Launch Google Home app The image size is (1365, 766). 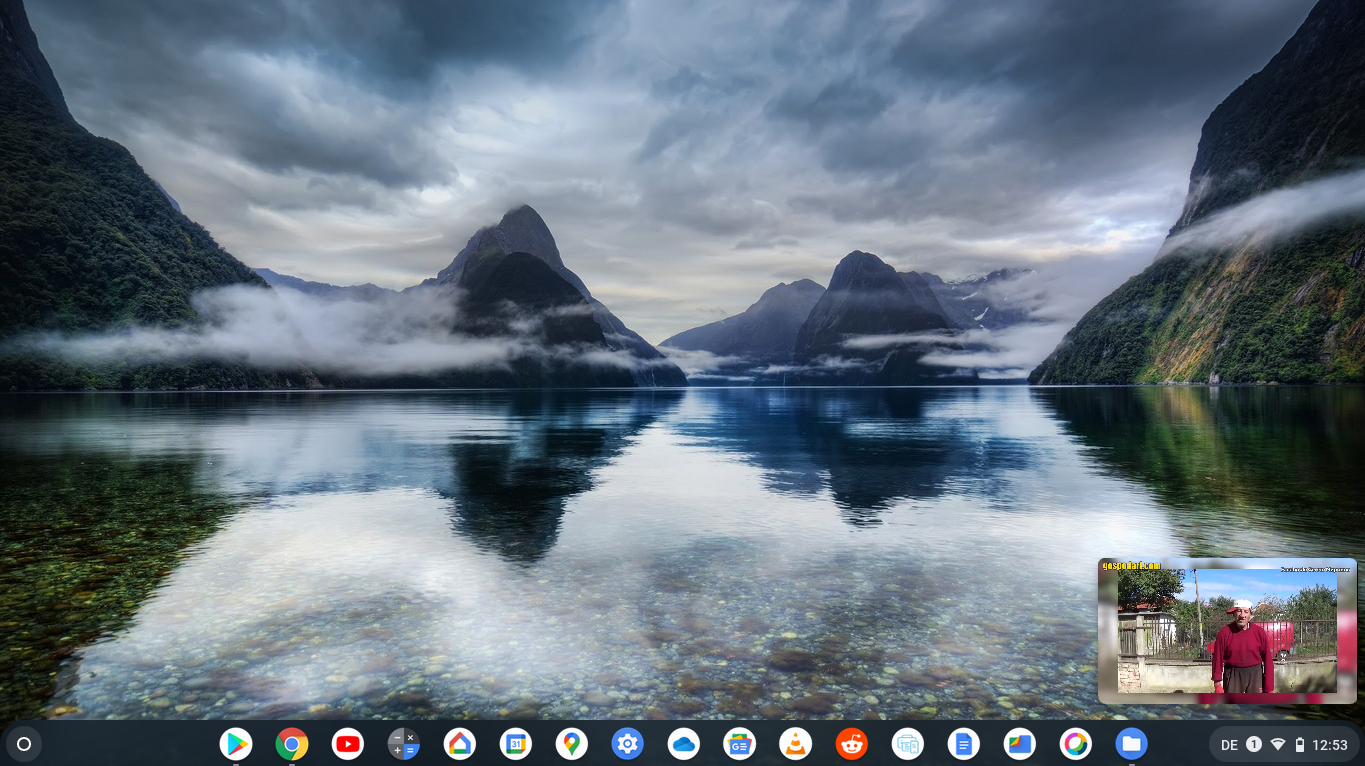click(460, 744)
